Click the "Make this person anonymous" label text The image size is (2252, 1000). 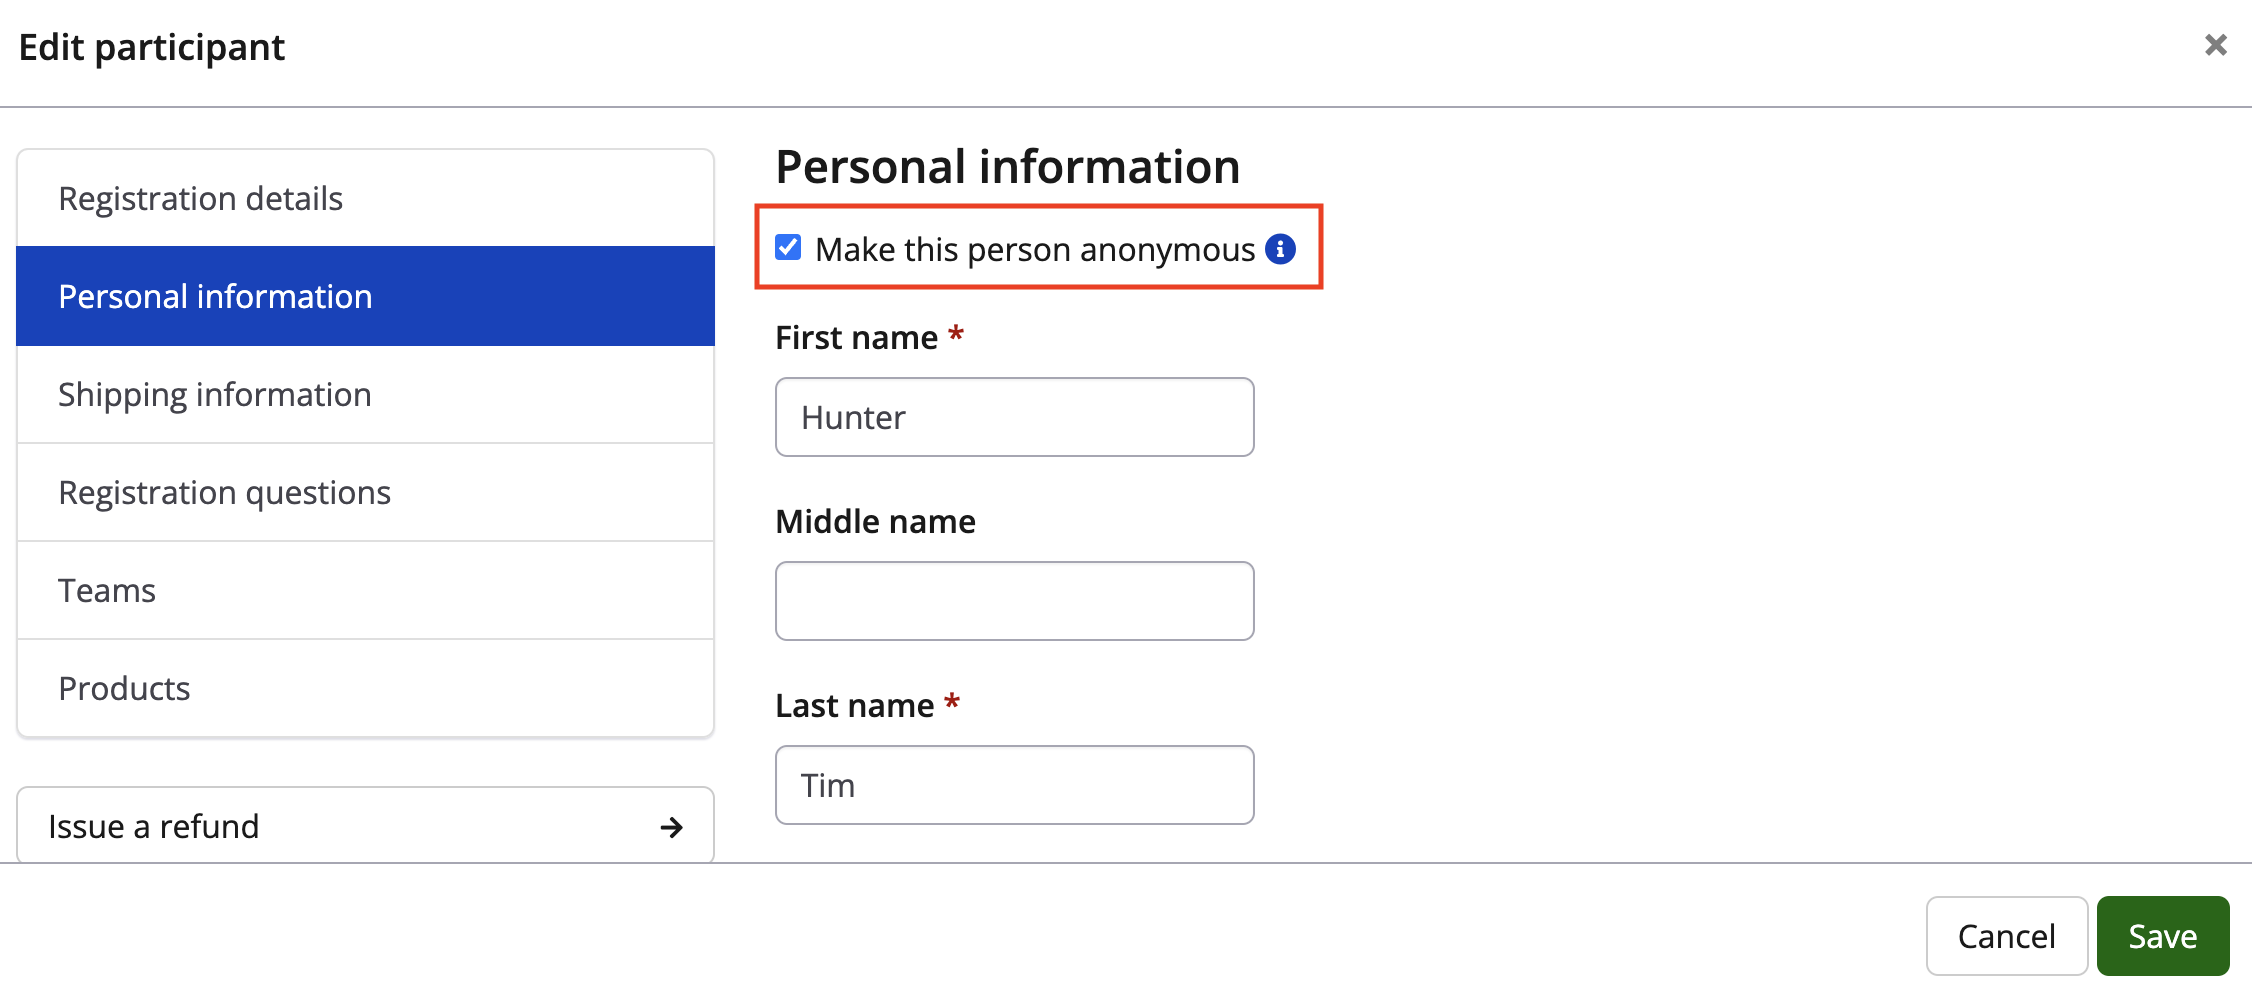(1034, 250)
